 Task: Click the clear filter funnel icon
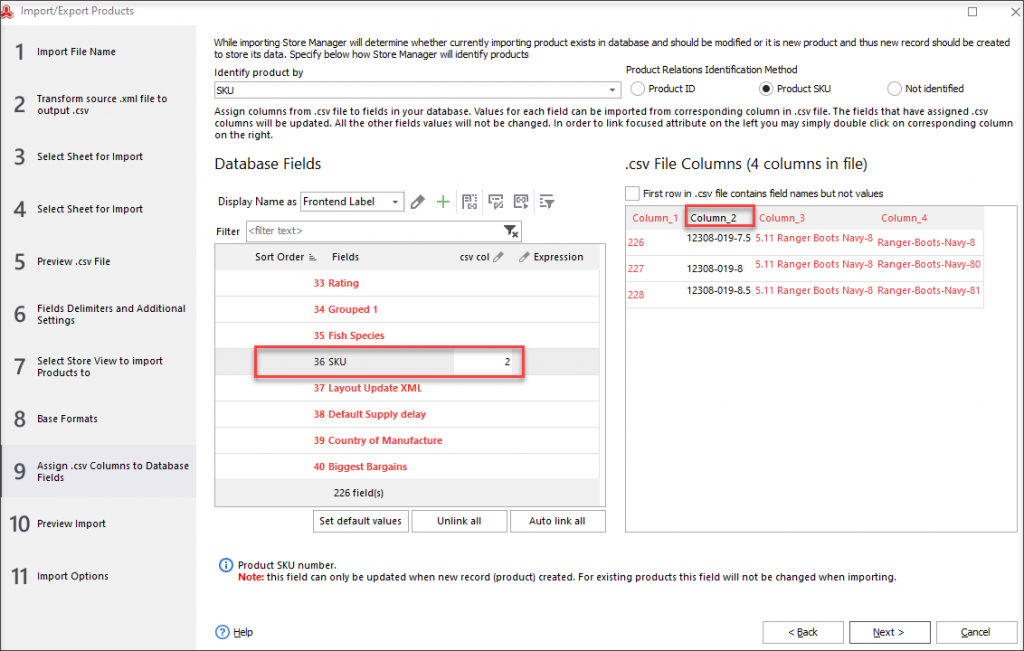click(511, 231)
